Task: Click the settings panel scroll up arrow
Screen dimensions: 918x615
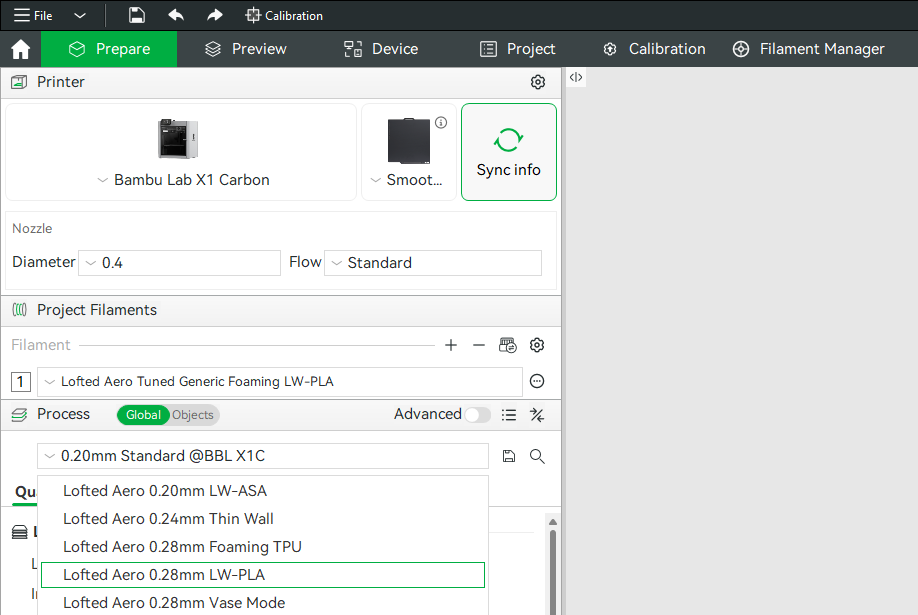Action: pos(553,522)
